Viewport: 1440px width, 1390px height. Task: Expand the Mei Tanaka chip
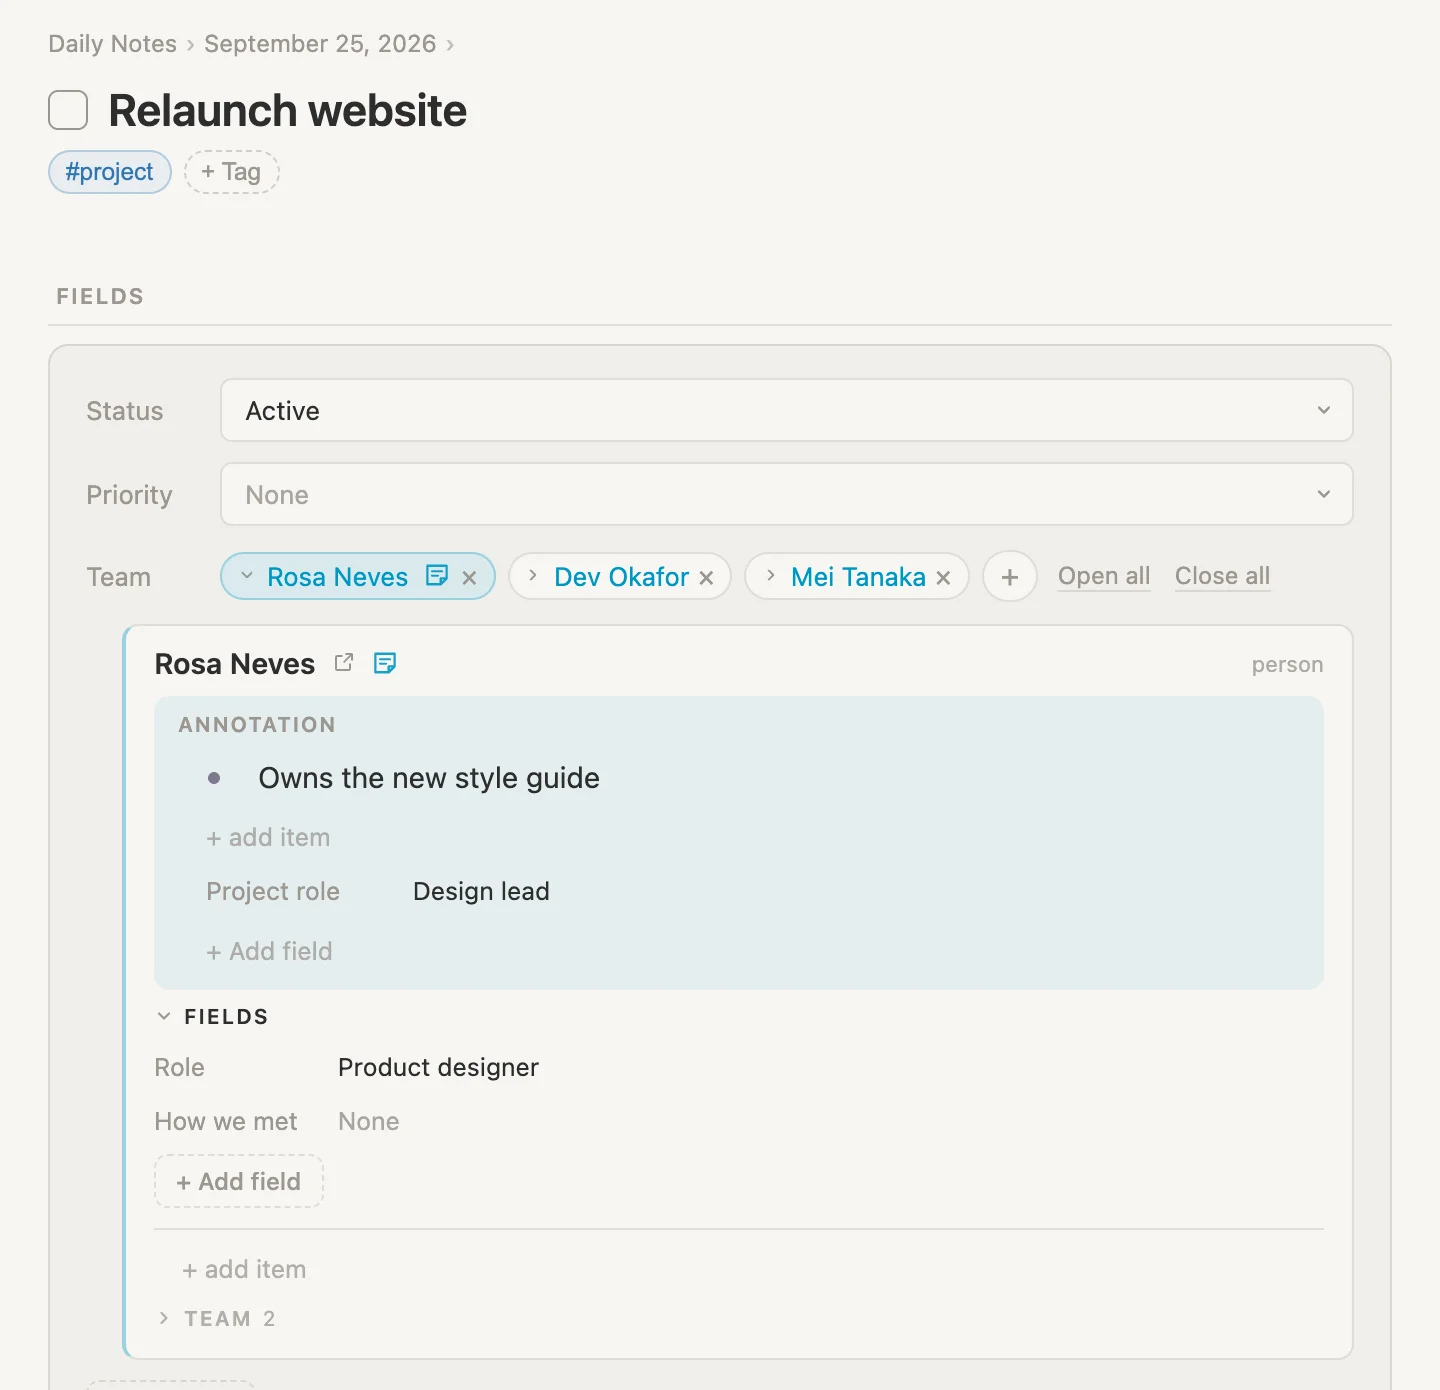pos(770,576)
